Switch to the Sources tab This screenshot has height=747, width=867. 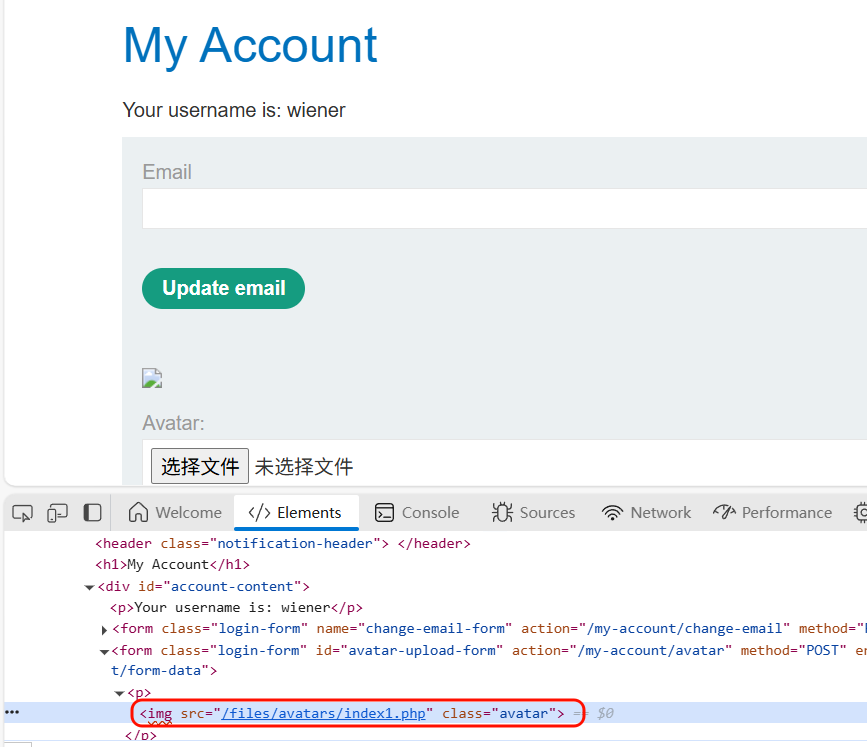(534, 513)
